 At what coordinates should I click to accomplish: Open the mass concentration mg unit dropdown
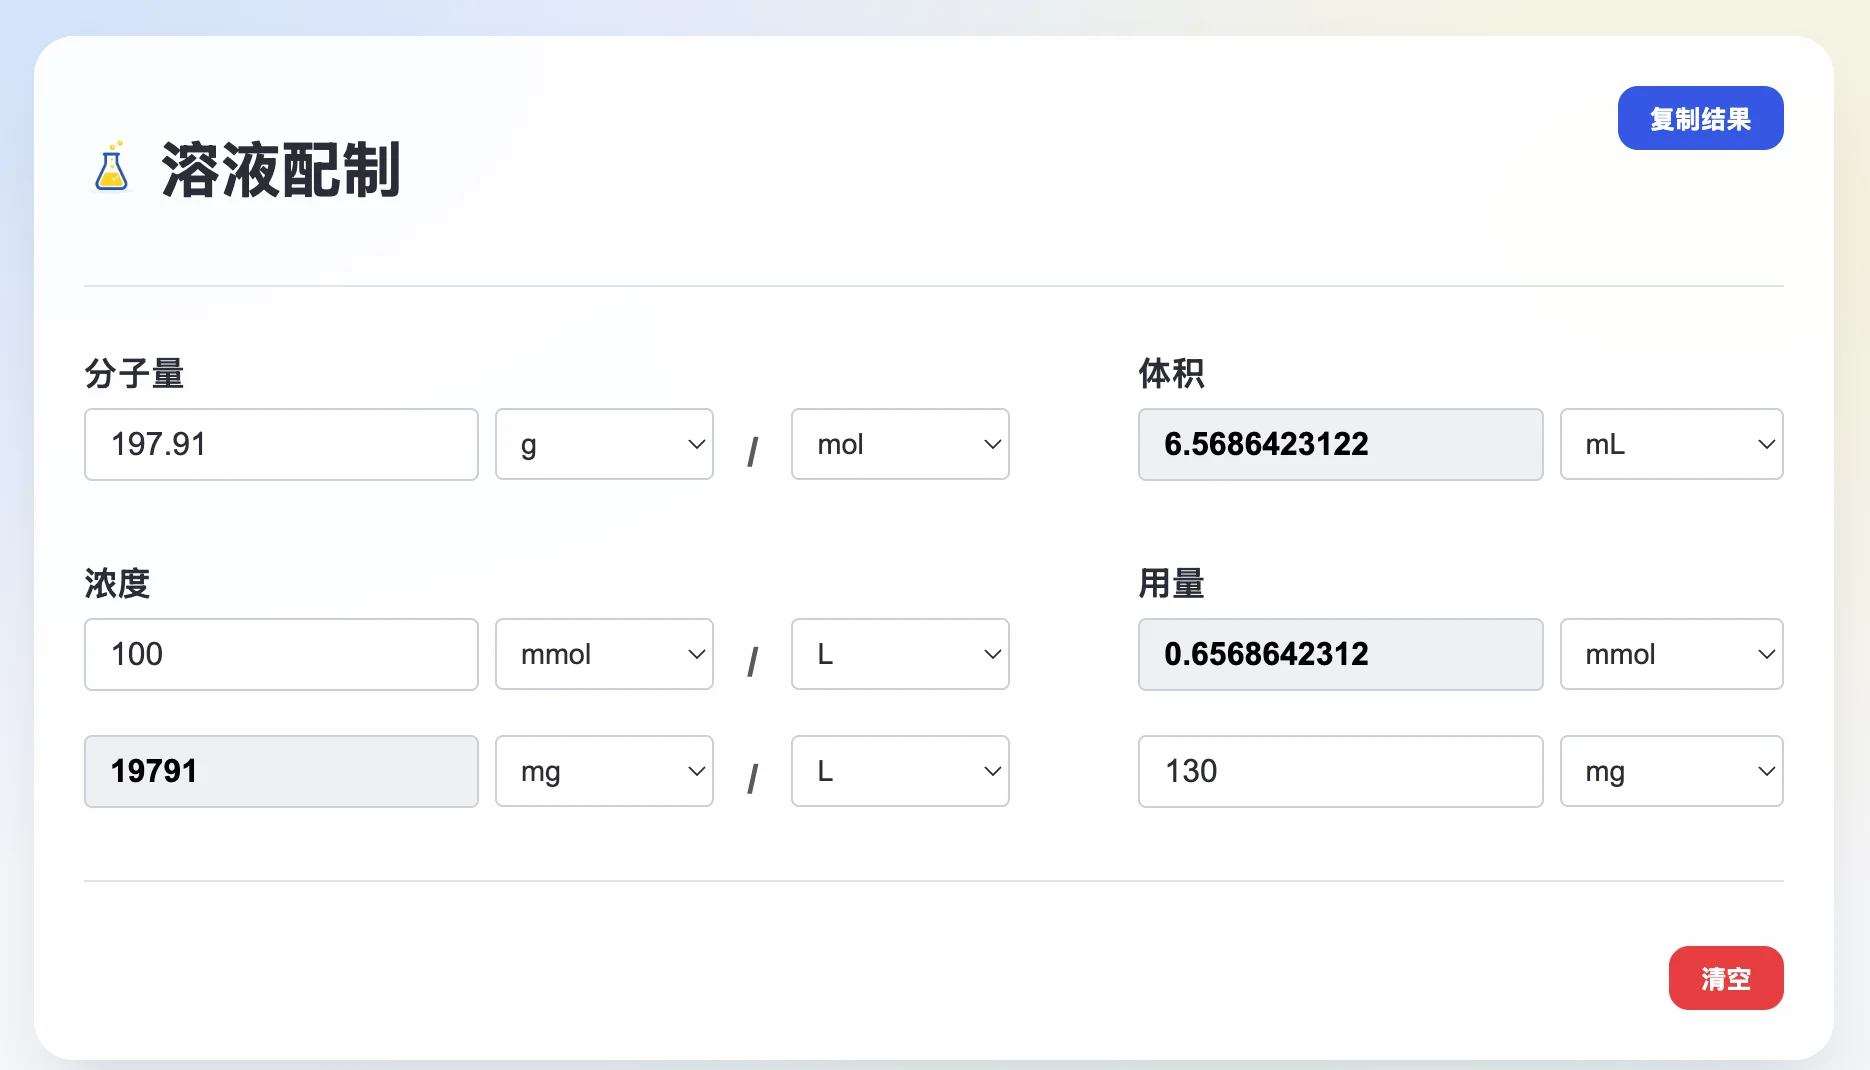click(604, 771)
